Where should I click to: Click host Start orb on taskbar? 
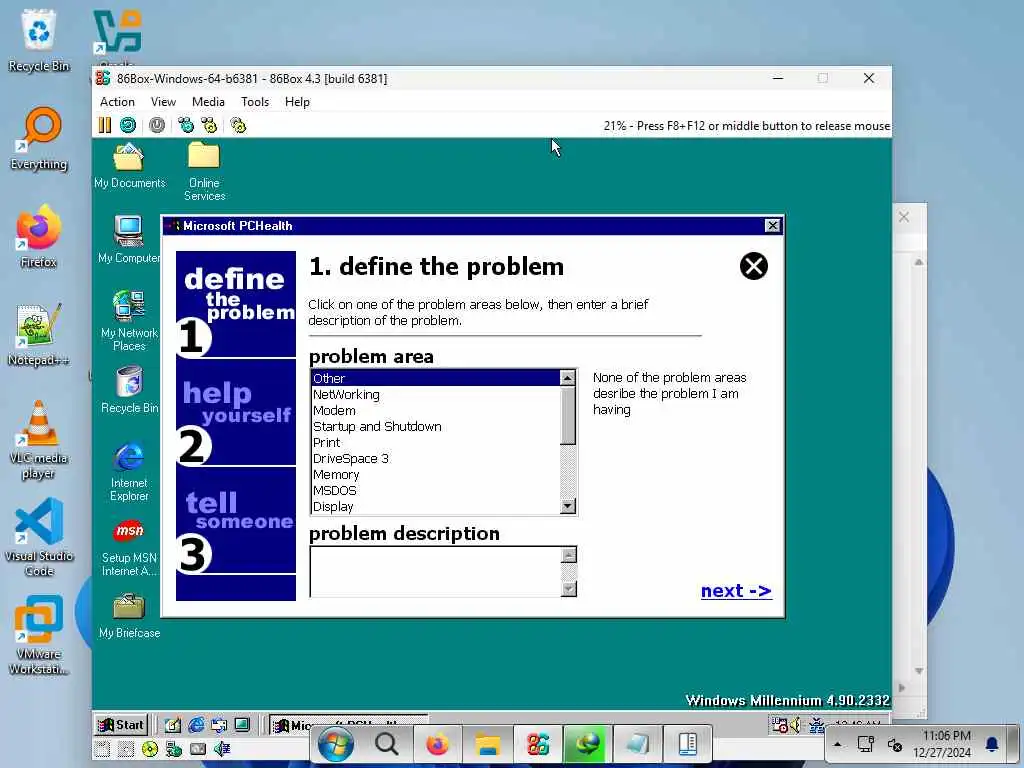coord(336,744)
